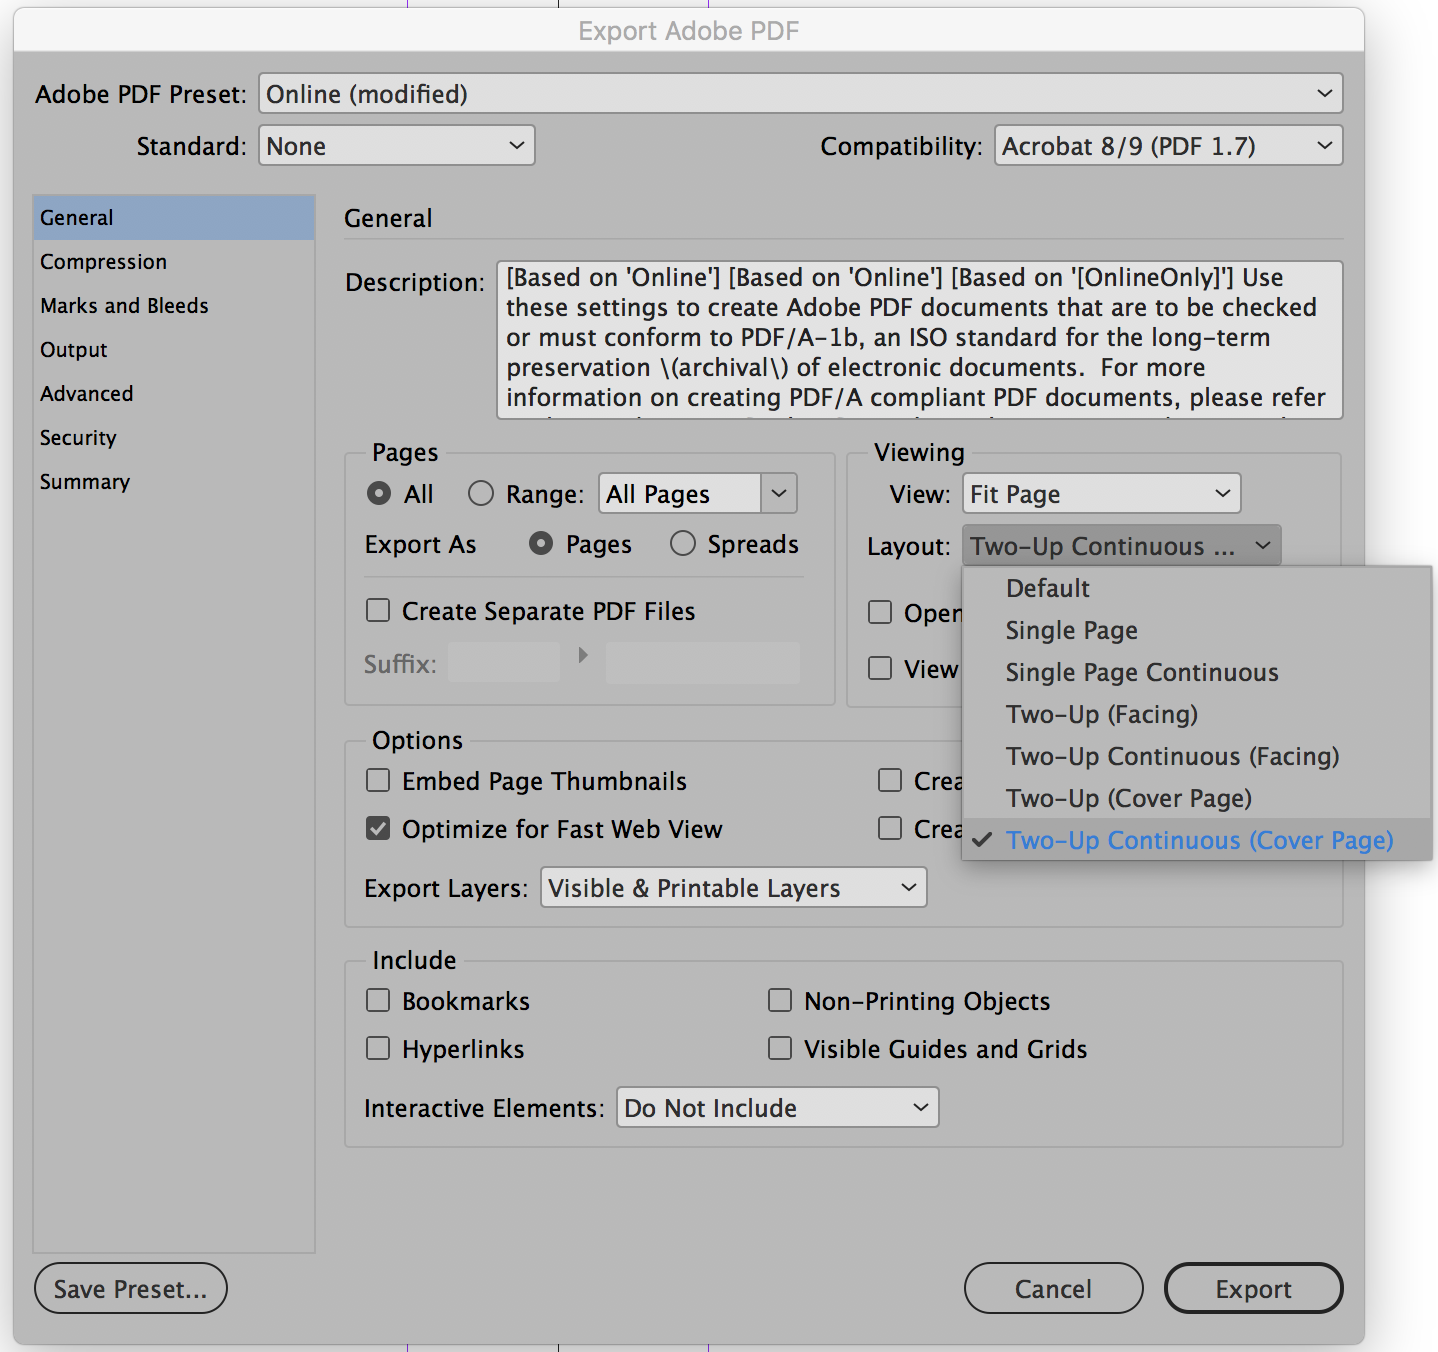Select the General category in sidebar
Viewport: 1438px width, 1352px height.
(174, 218)
